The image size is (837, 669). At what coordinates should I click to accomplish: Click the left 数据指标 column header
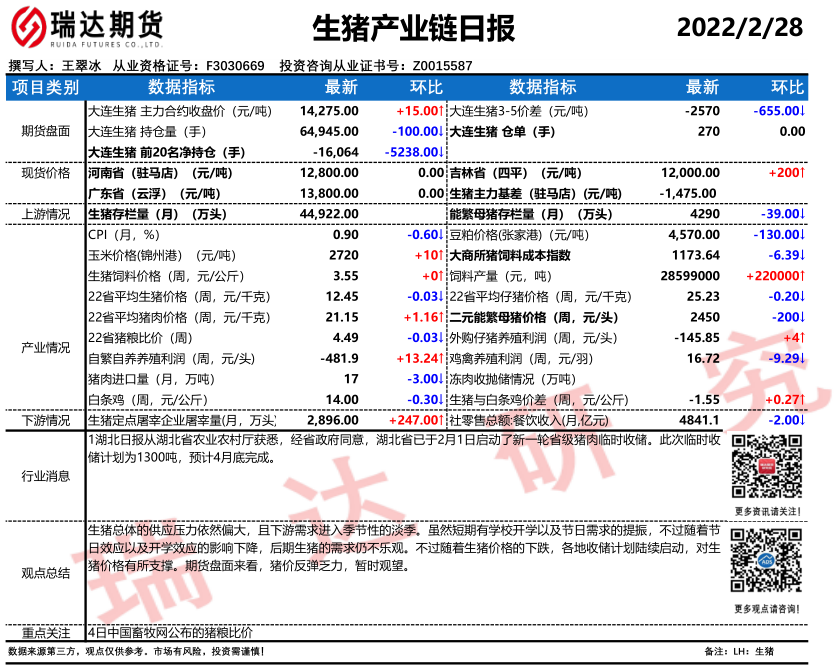tap(181, 87)
